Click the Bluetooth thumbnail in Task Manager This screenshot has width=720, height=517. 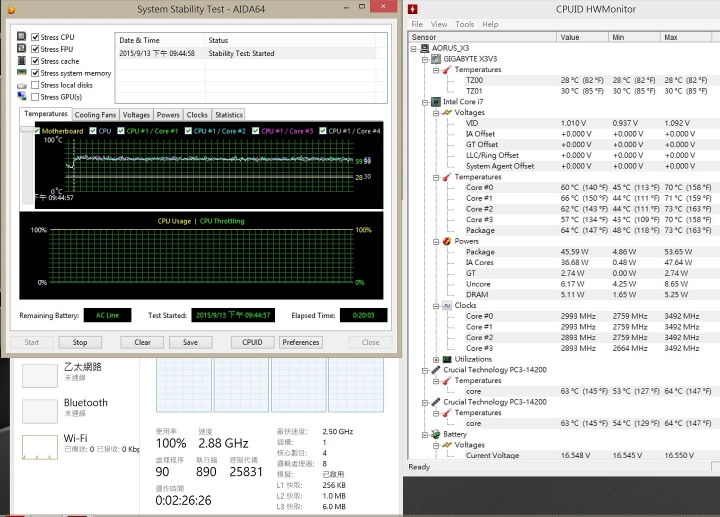pyautogui.click(x=40, y=411)
